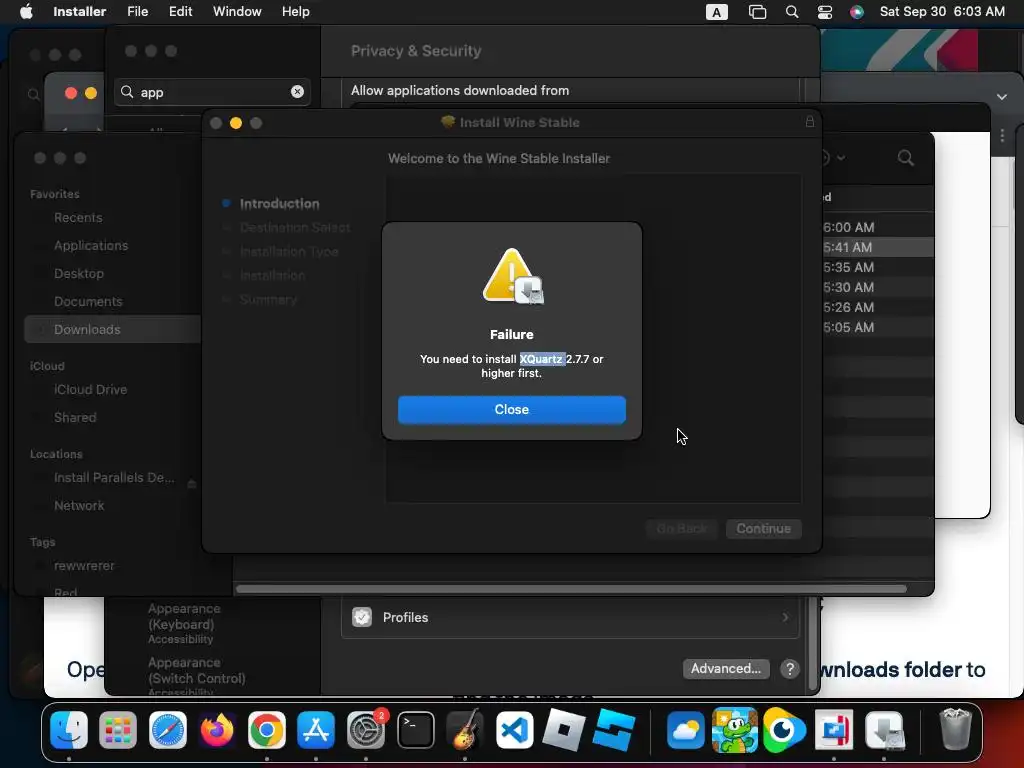Open the blue eye app in Dock
The width and height of the screenshot is (1024, 768).
tap(784, 729)
